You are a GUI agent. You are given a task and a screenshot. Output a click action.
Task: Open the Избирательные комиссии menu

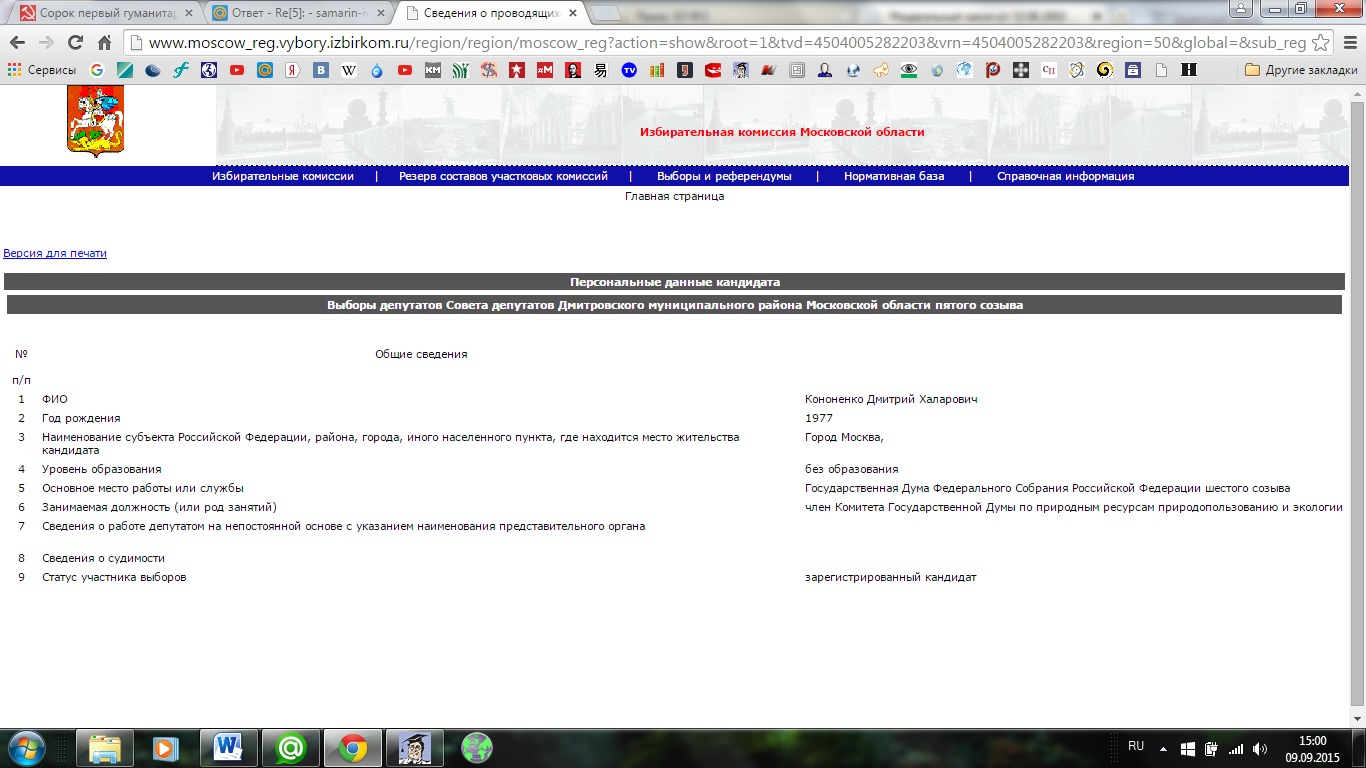click(283, 176)
